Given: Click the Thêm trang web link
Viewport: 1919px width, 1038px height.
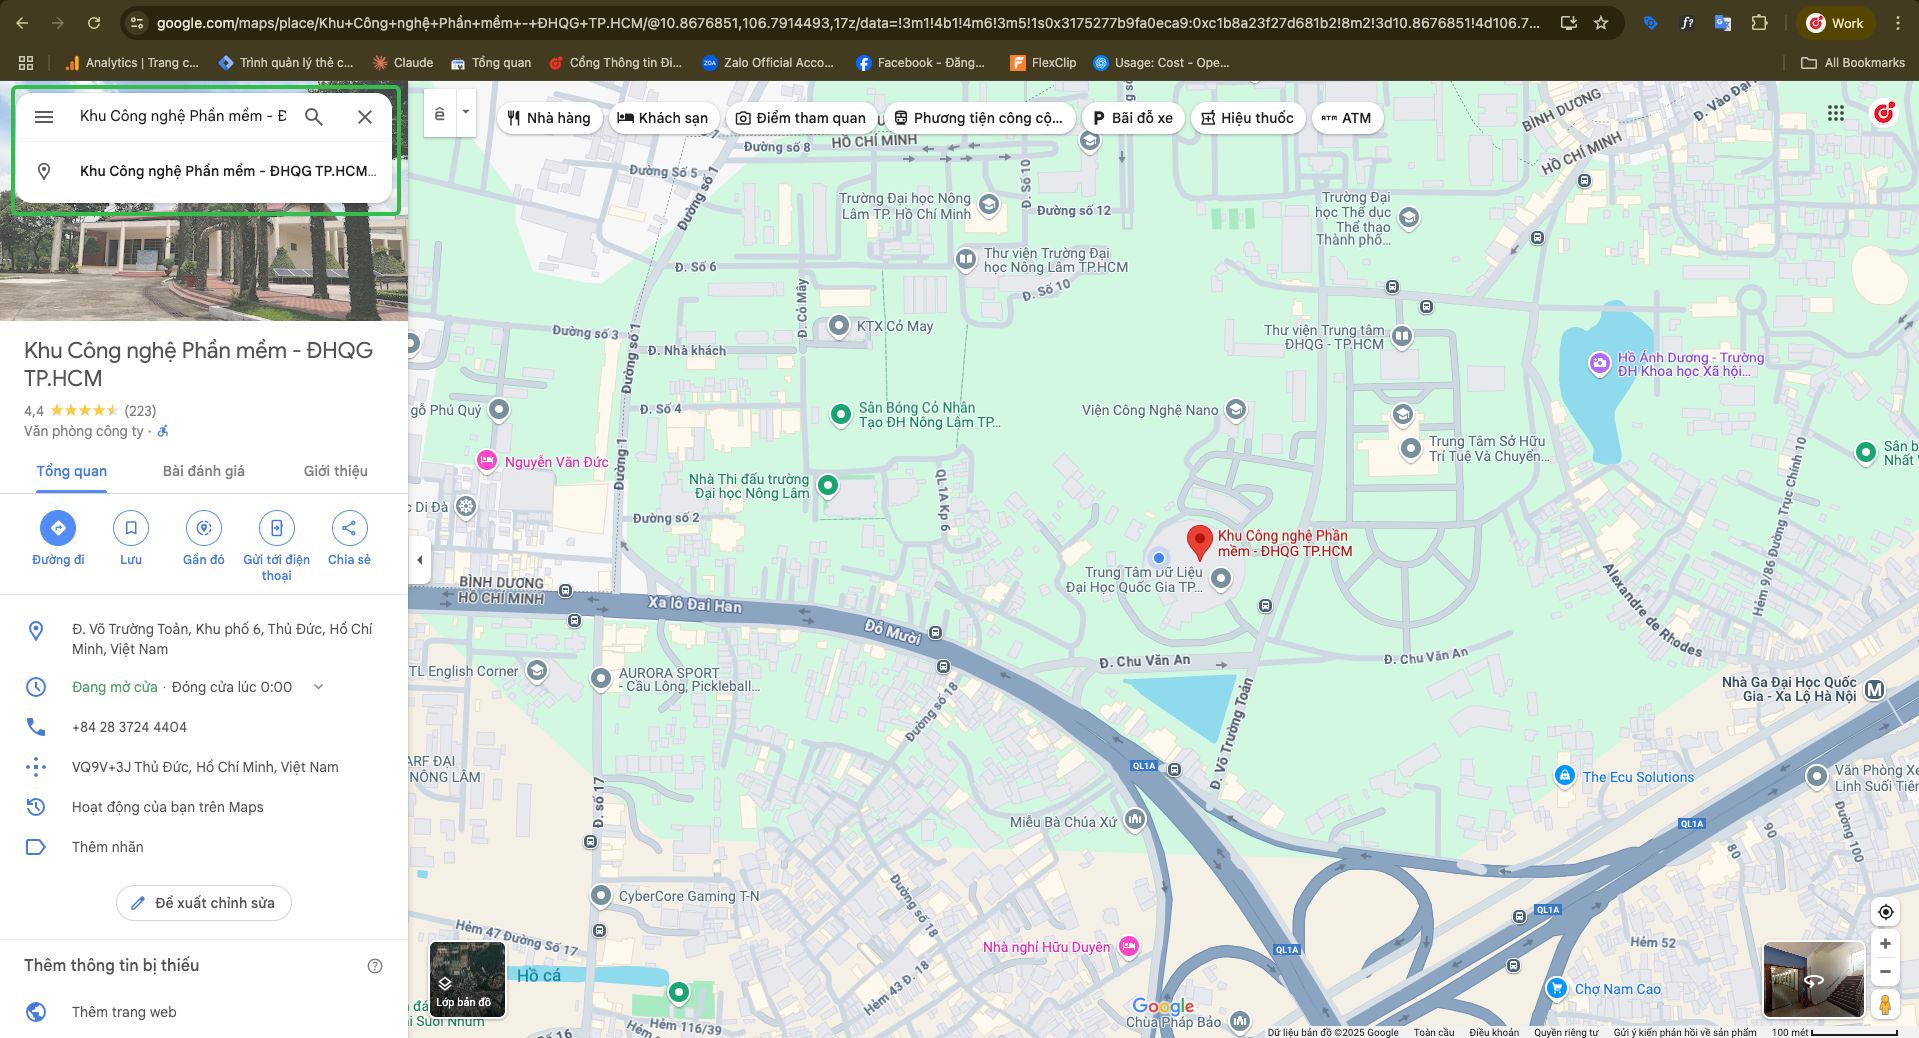Looking at the screenshot, I should coord(124,1012).
